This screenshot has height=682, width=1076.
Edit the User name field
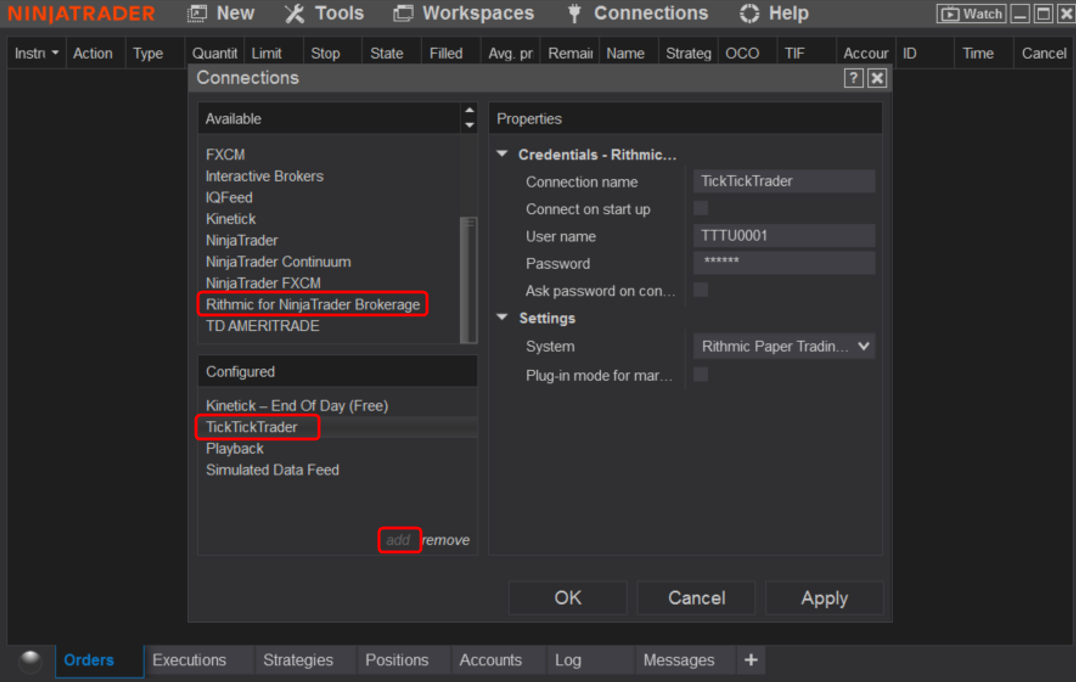coord(784,236)
